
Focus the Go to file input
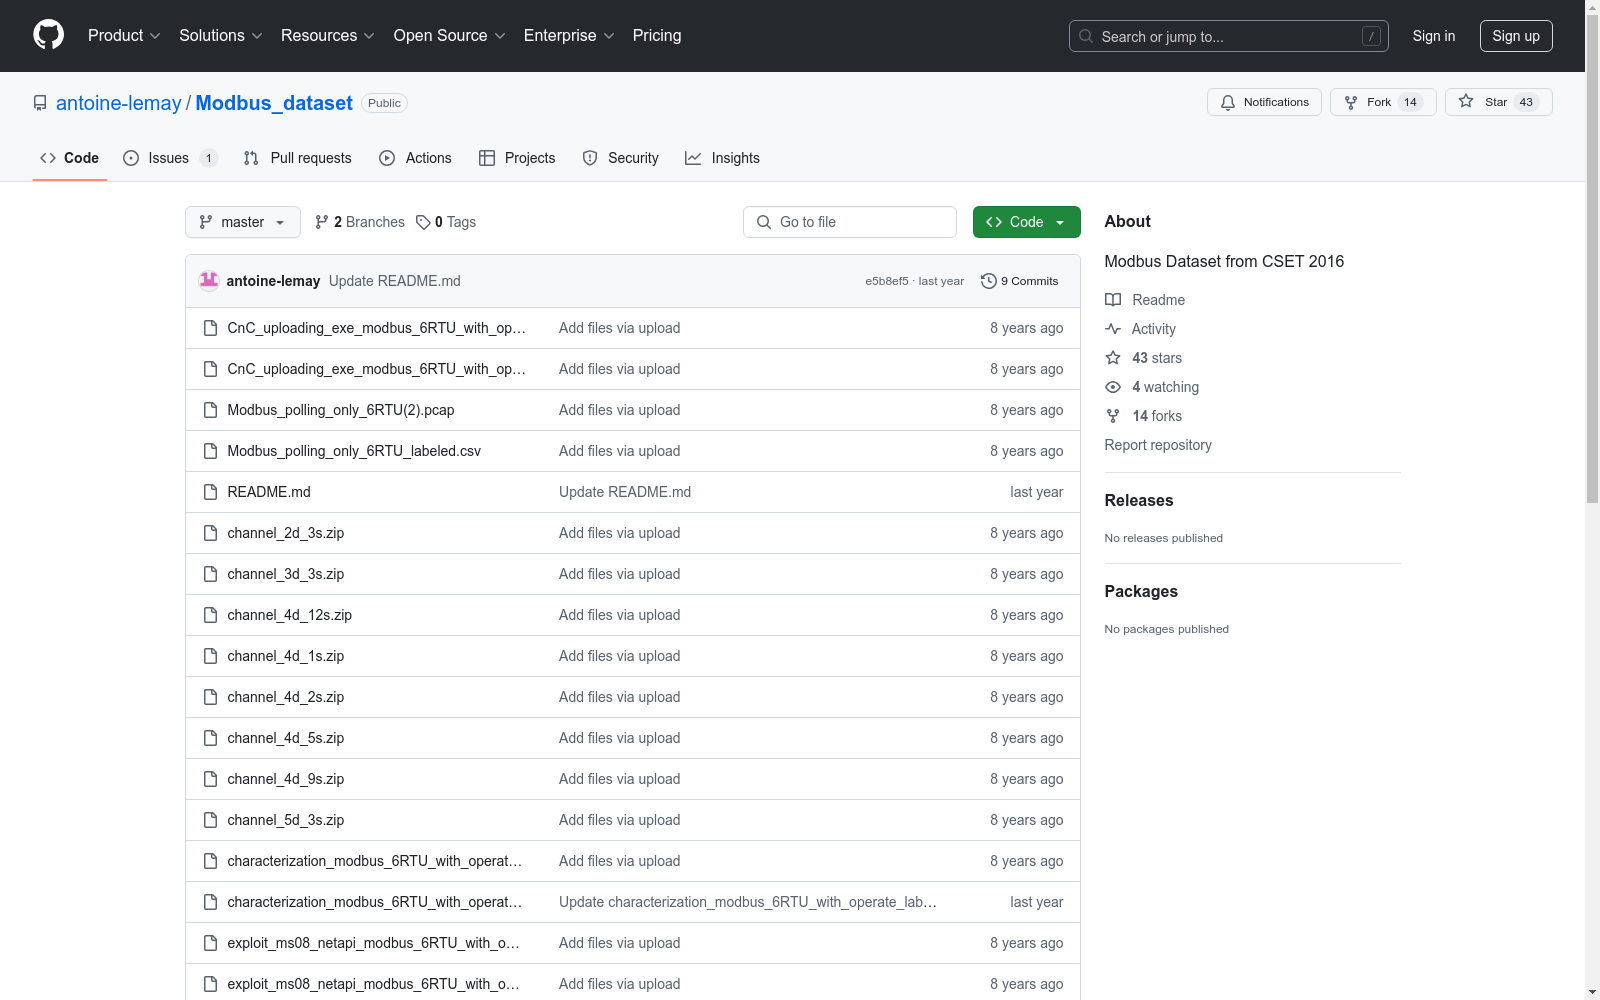pos(850,222)
